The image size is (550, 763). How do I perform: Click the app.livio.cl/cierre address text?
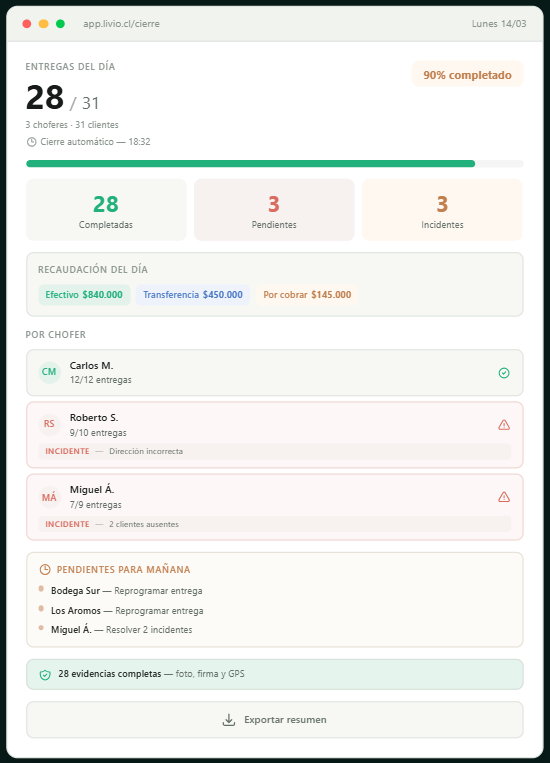click(x=121, y=24)
